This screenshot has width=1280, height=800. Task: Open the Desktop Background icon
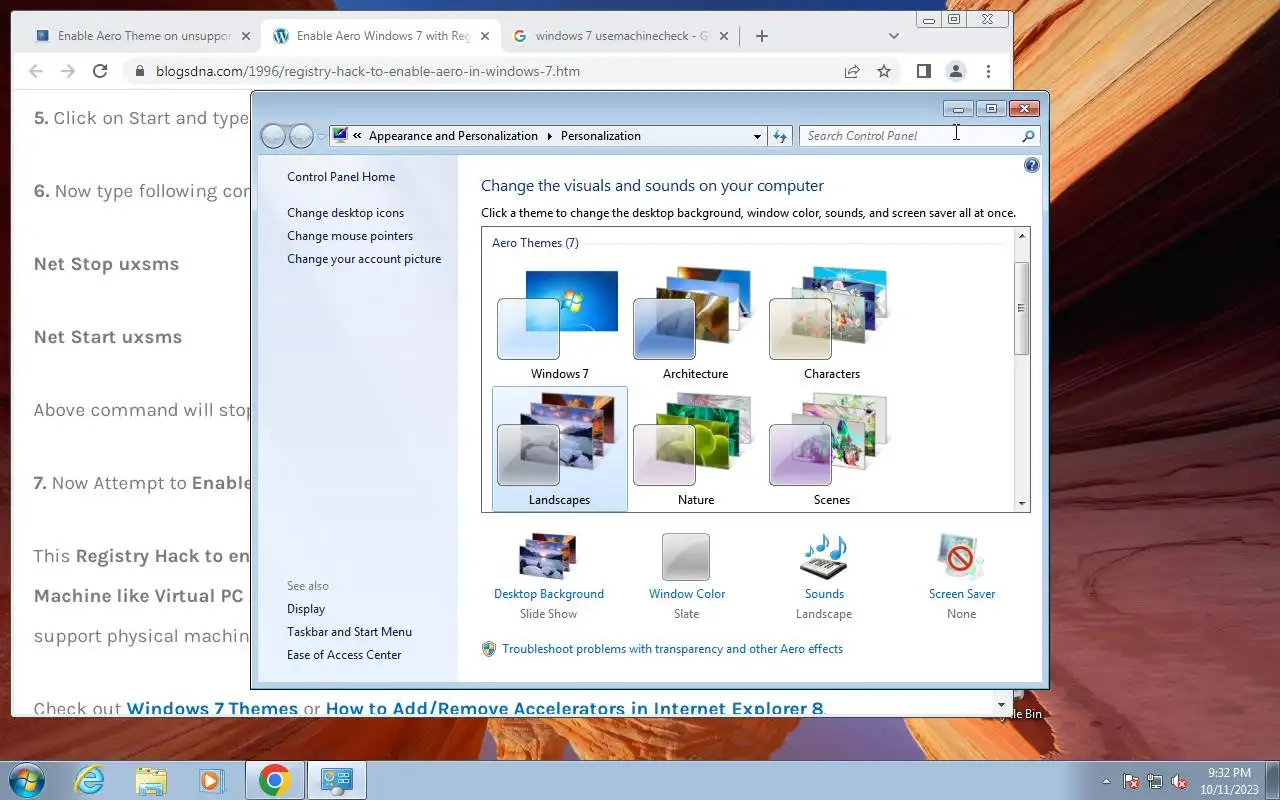548,555
